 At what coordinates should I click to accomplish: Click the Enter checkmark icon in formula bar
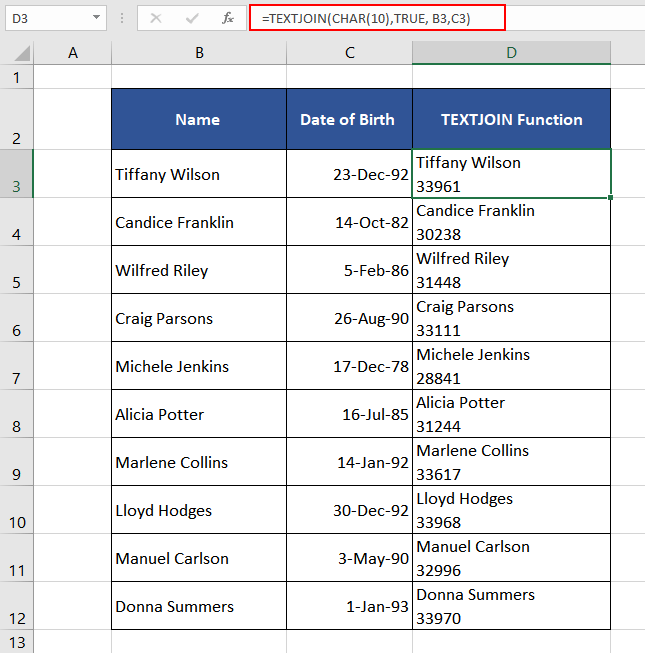coord(191,18)
